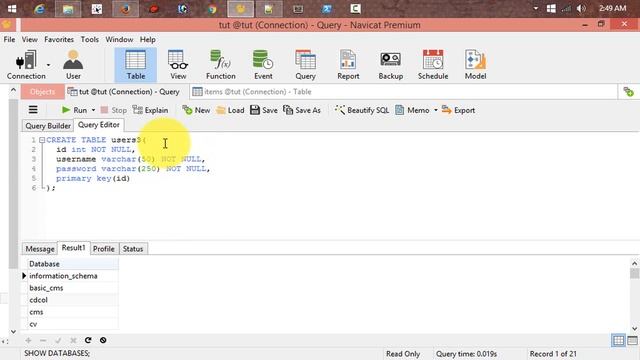Open the File menu
The height and width of the screenshot is (360, 640).
9,40
